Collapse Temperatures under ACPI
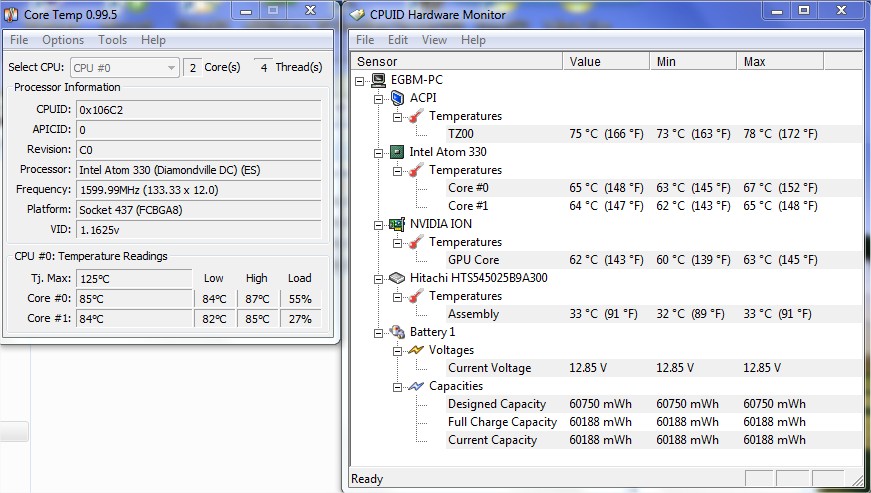Image resolution: width=871 pixels, height=493 pixels. click(398, 117)
